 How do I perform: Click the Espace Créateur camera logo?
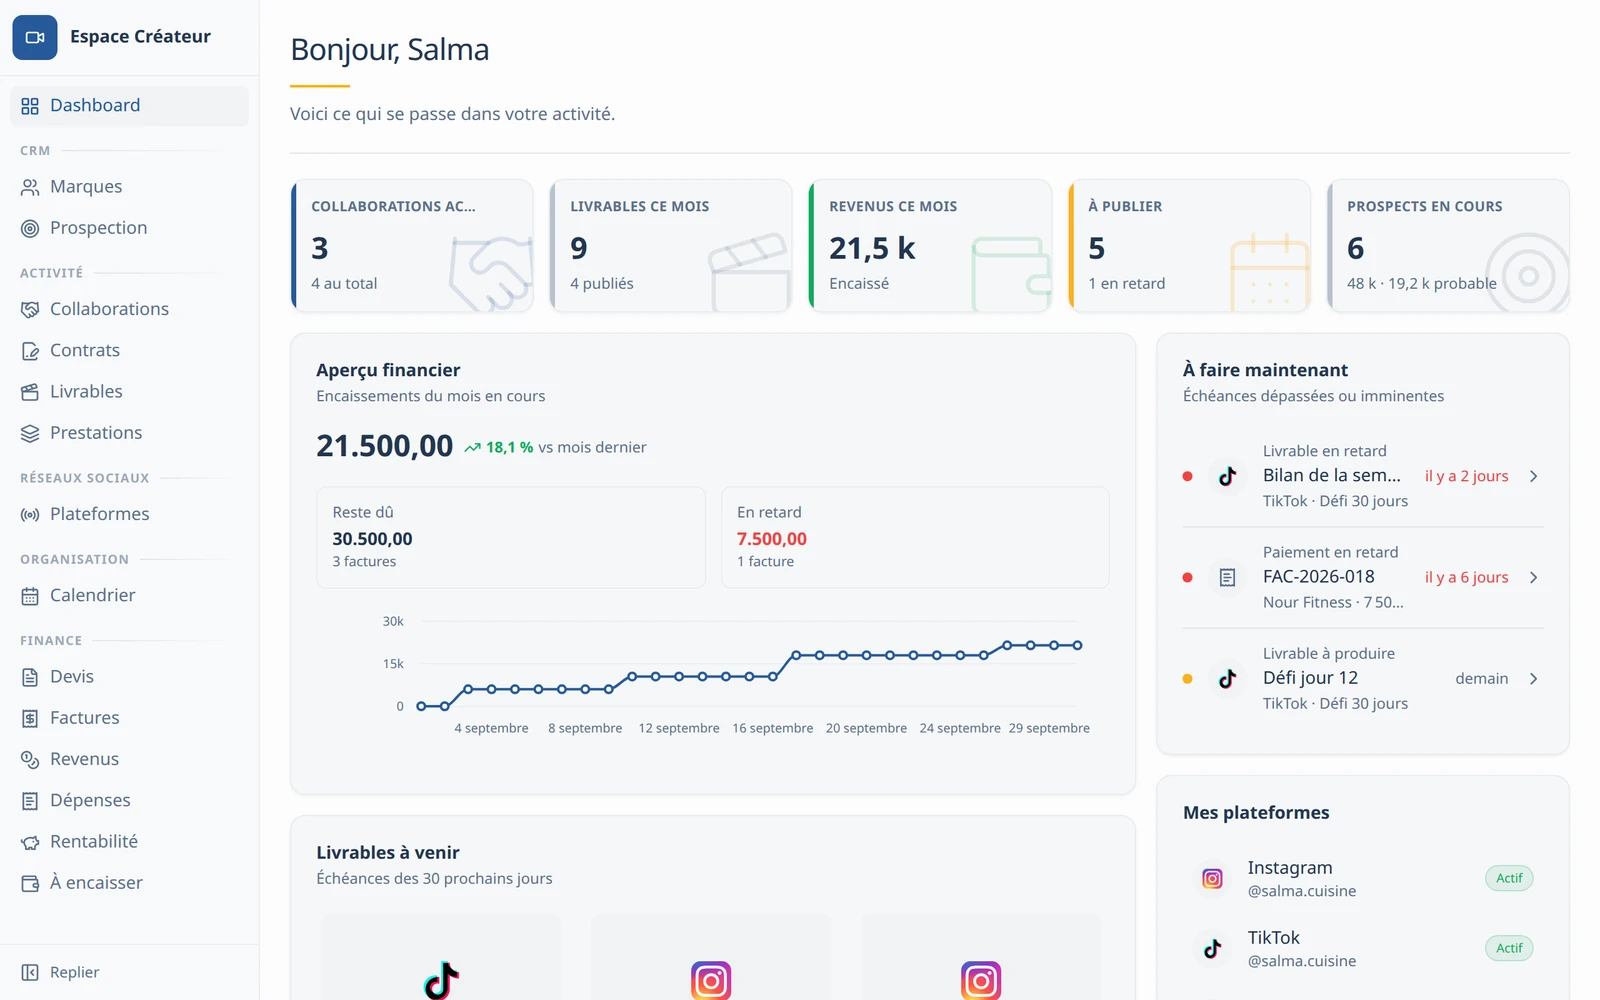(x=35, y=37)
